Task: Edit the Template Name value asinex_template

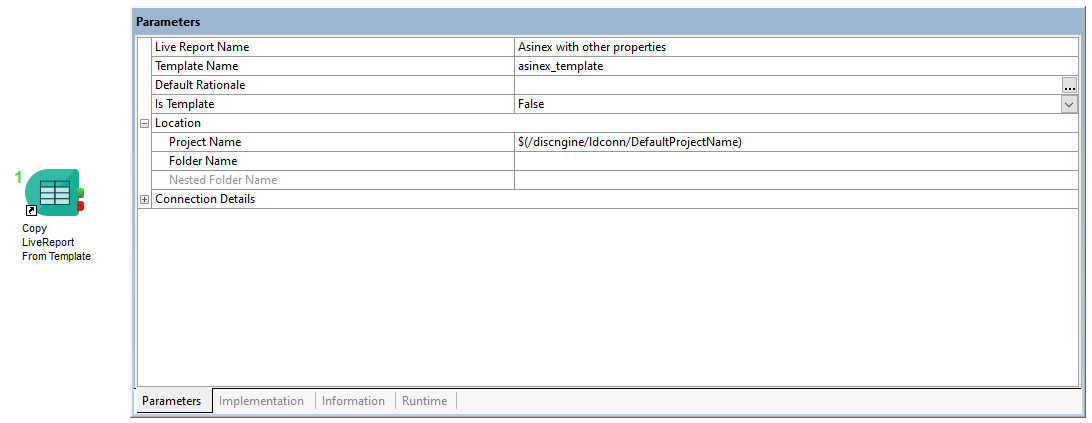Action: point(796,66)
